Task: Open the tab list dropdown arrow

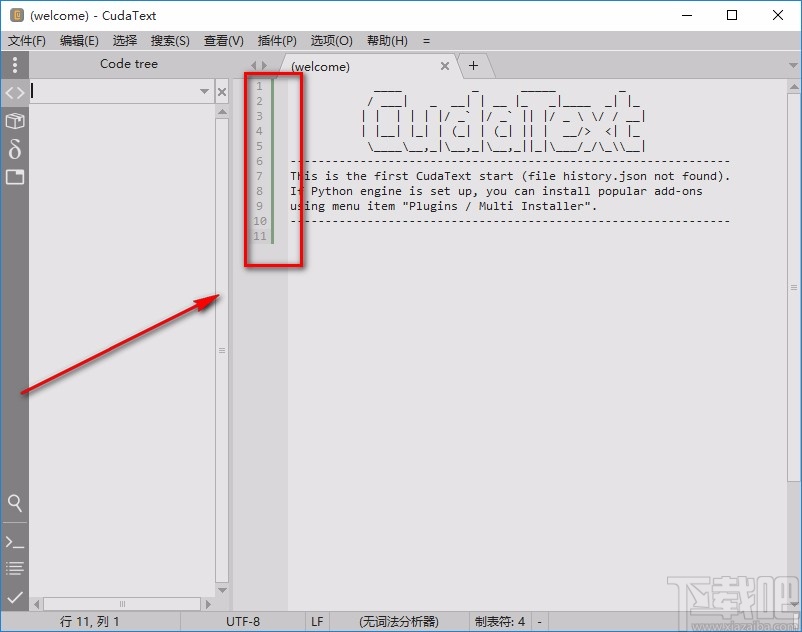Action: point(793,65)
